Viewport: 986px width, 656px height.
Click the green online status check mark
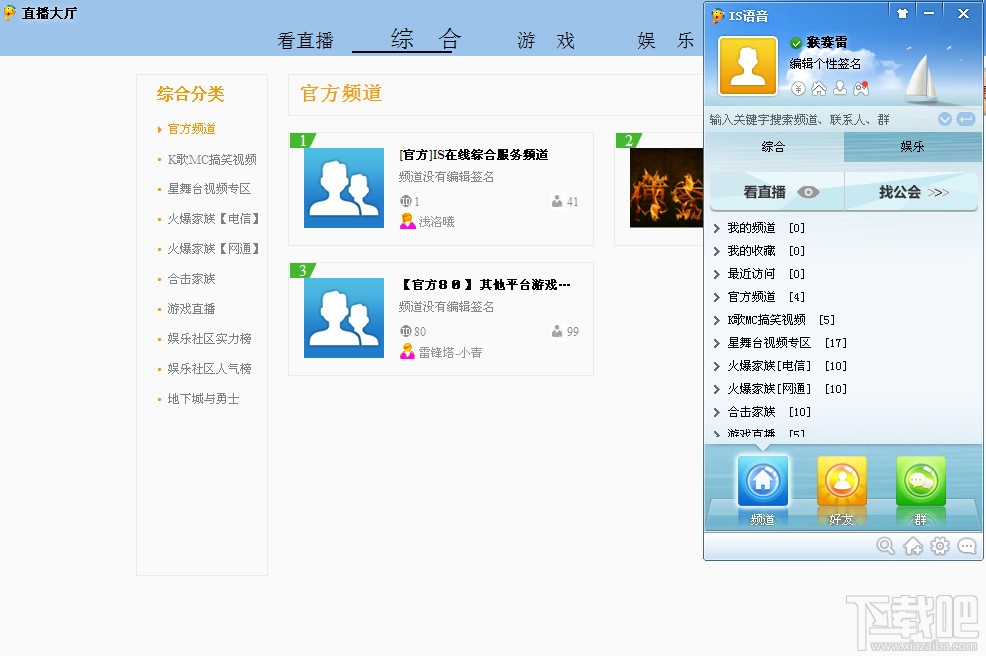point(796,43)
